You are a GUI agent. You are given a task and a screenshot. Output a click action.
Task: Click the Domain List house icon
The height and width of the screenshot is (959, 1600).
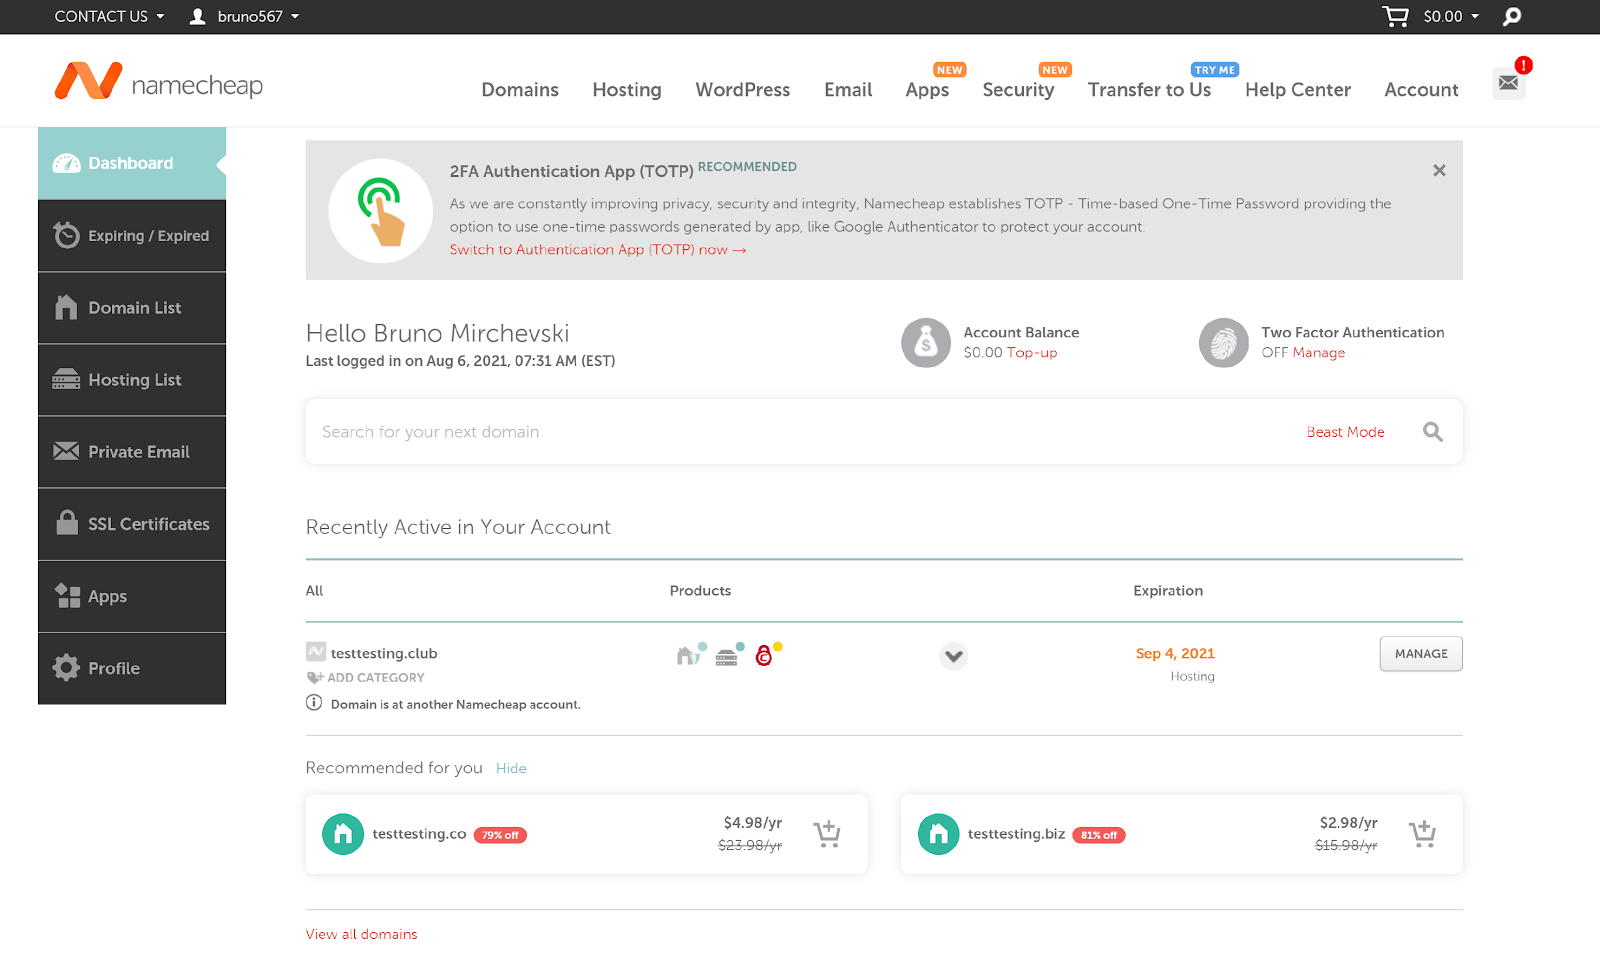coord(66,307)
